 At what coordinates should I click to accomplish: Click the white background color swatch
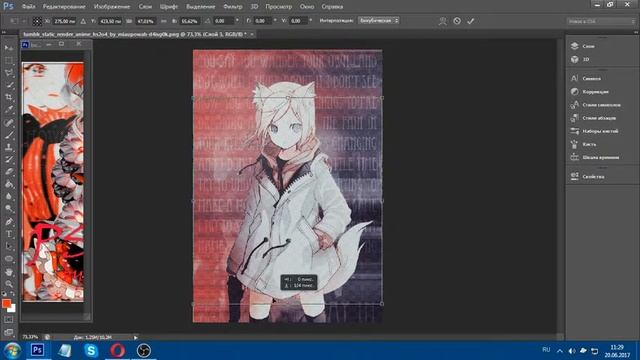point(13,309)
